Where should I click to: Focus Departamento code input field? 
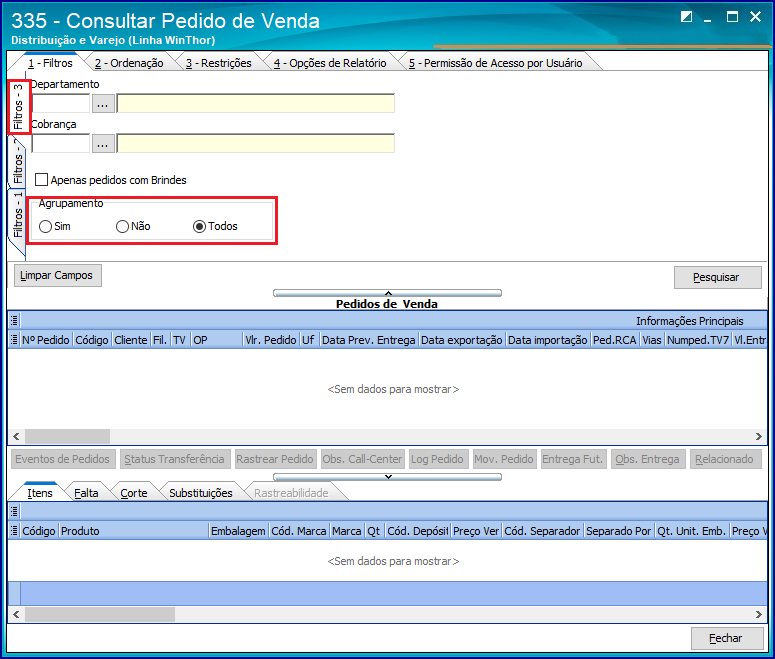coord(61,104)
